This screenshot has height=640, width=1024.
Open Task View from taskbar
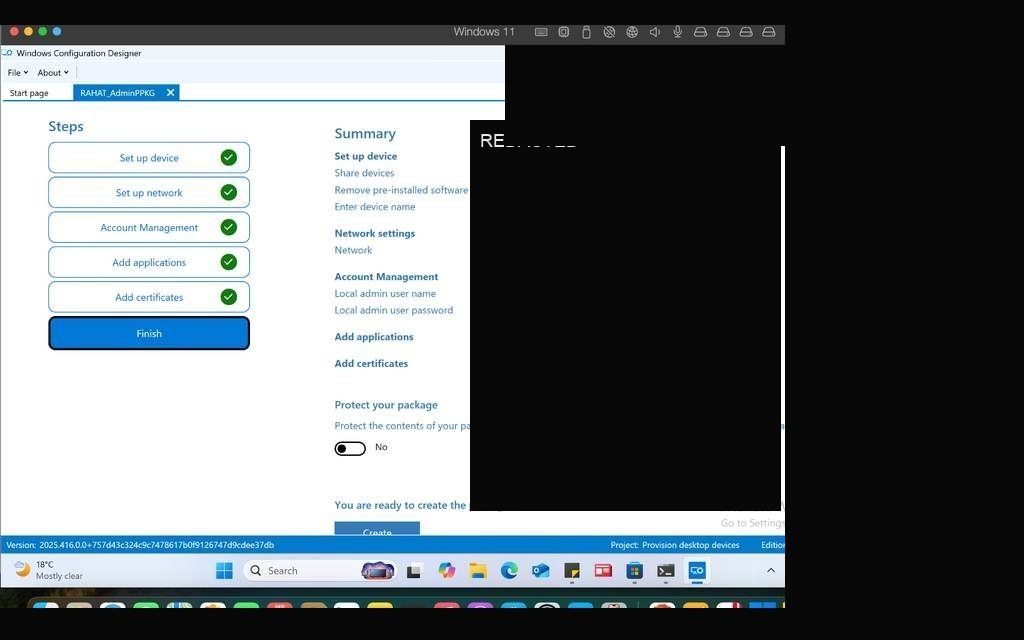pos(413,571)
